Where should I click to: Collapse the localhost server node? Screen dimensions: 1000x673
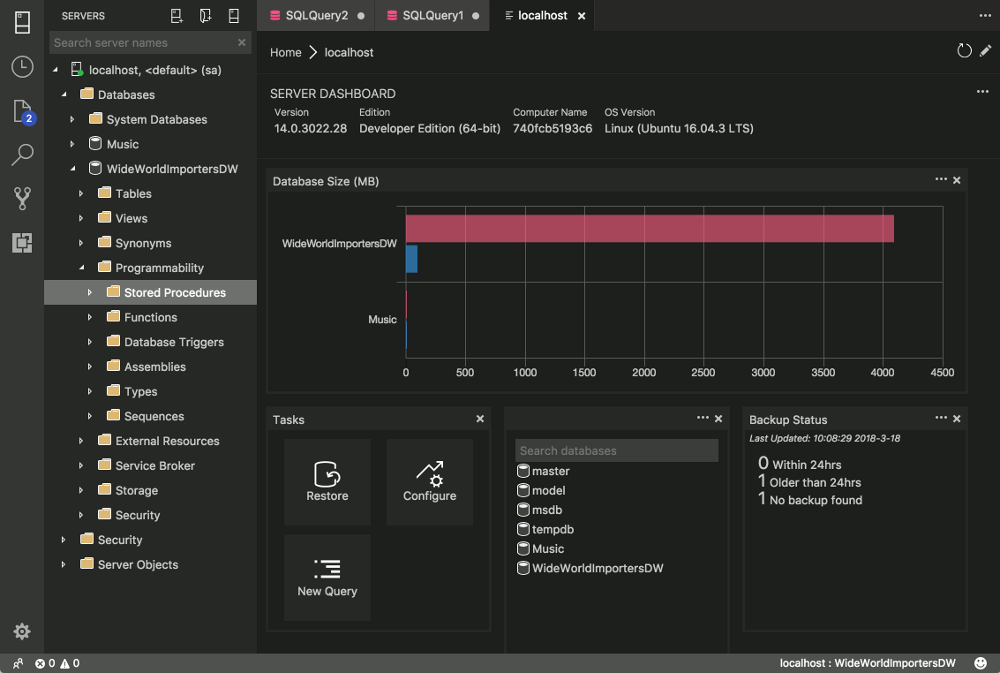[x=55, y=70]
